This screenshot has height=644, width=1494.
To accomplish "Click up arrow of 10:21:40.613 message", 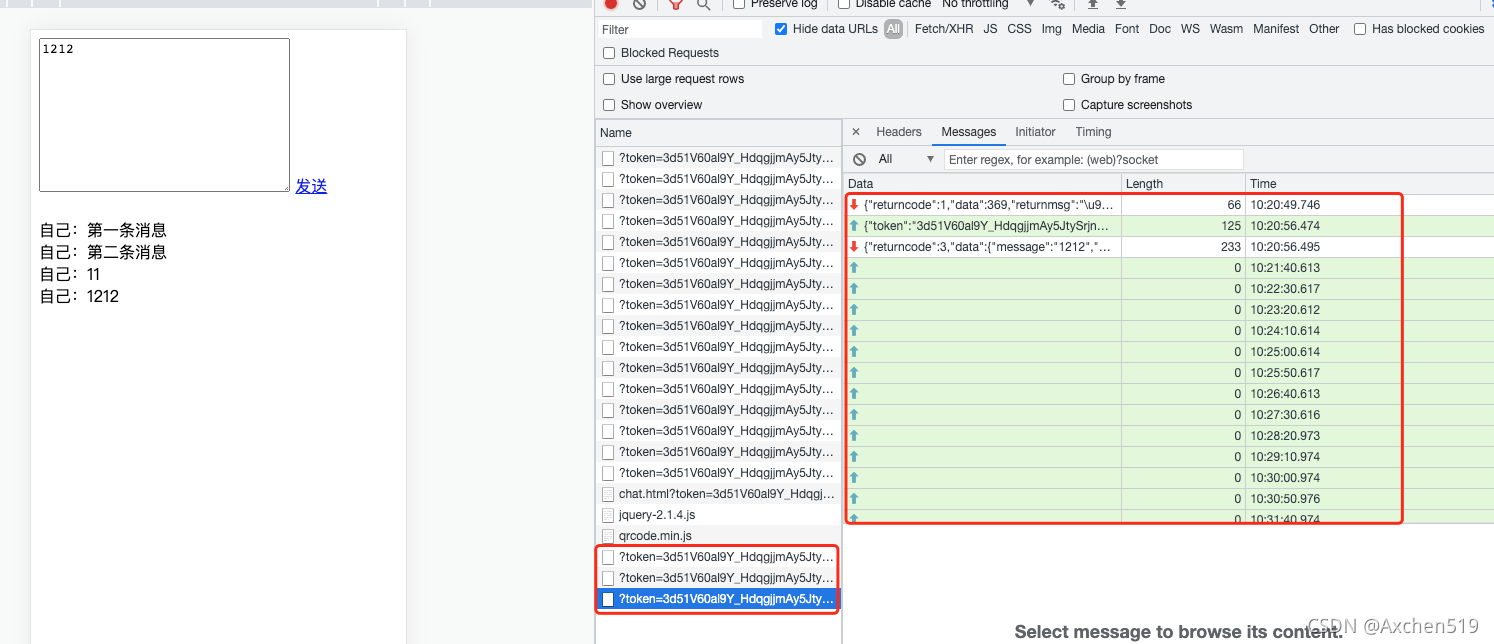I will click(x=854, y=268).
